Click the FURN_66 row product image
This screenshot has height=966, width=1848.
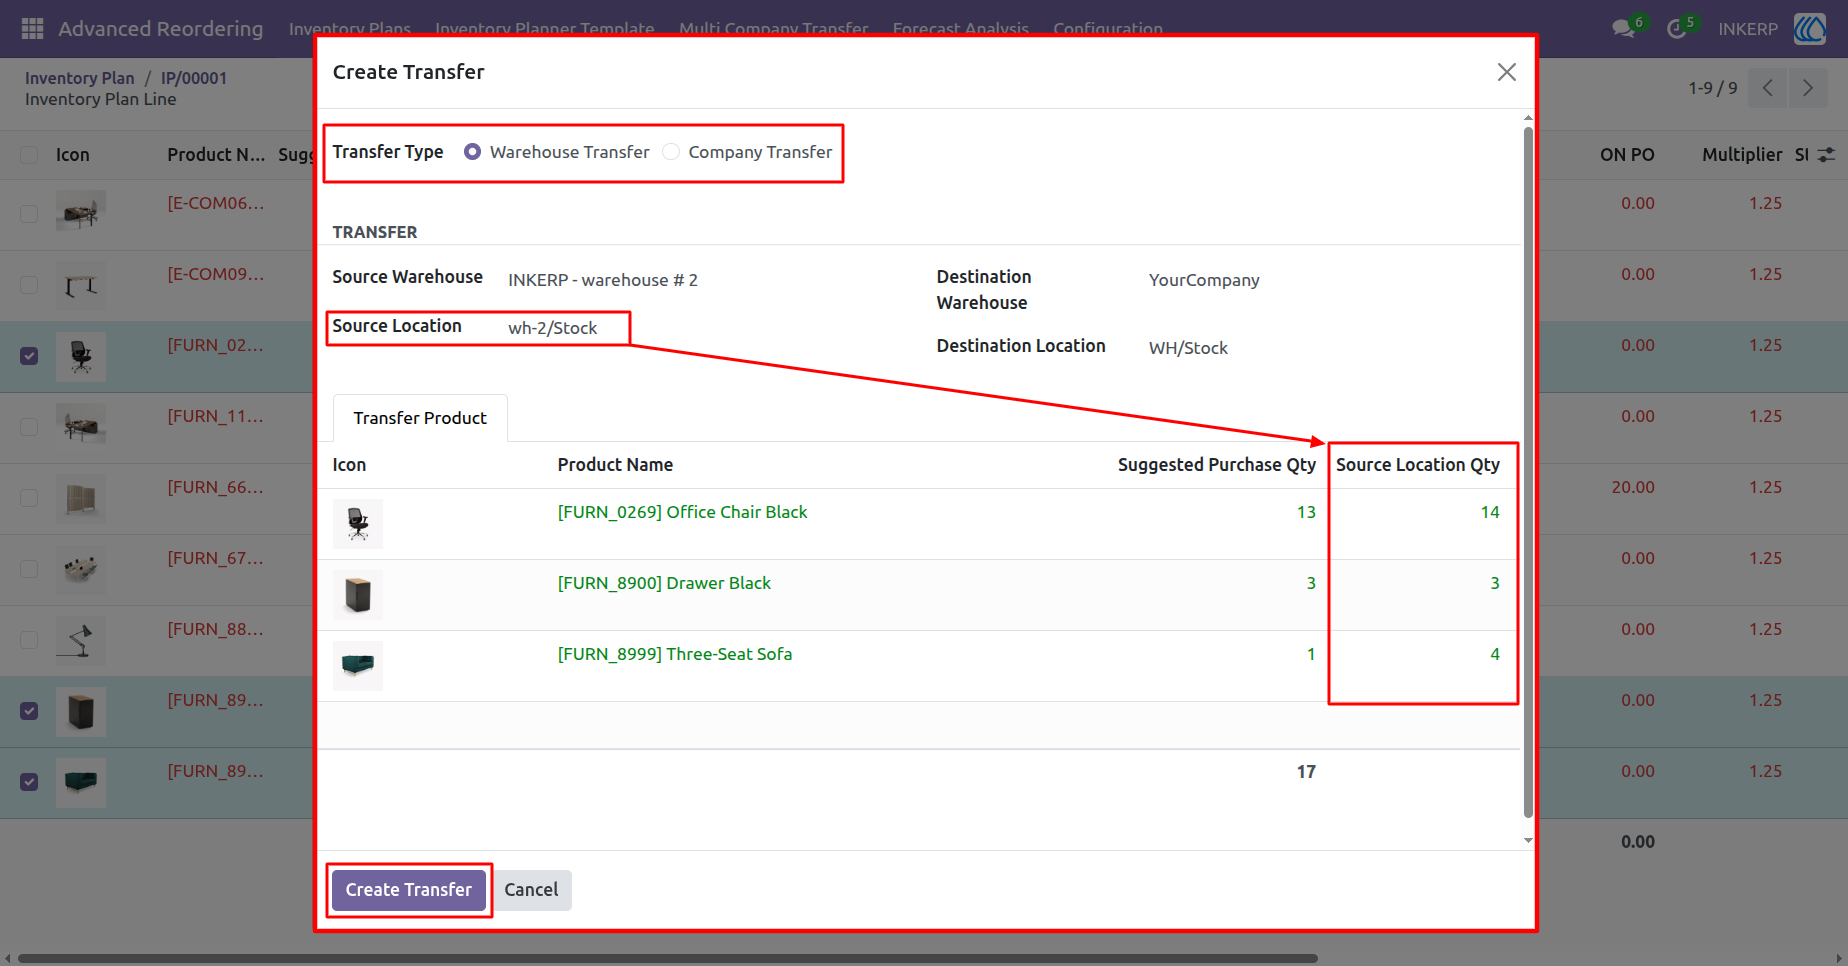click(x=81, y=498)
